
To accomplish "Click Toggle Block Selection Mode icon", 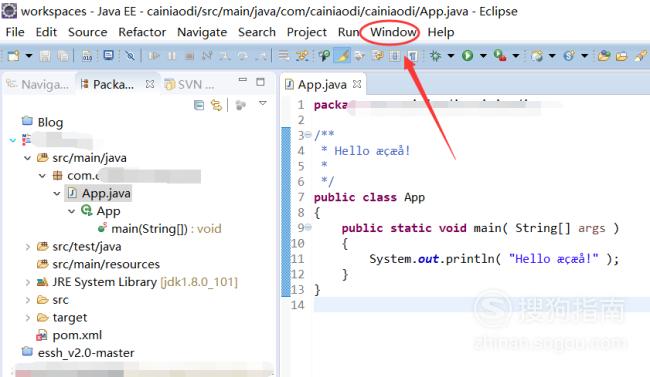I will pos(395,56).
